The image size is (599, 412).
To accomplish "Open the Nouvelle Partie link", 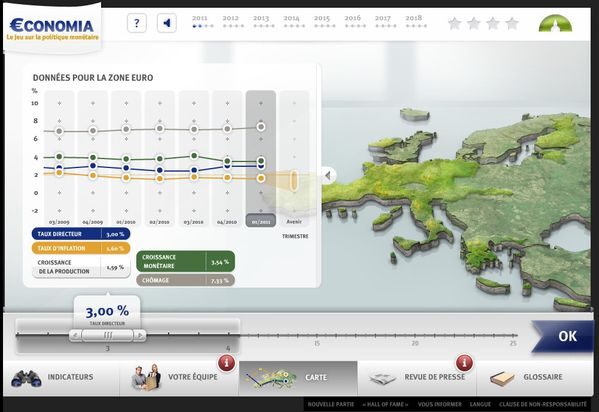I will point(331,404).
